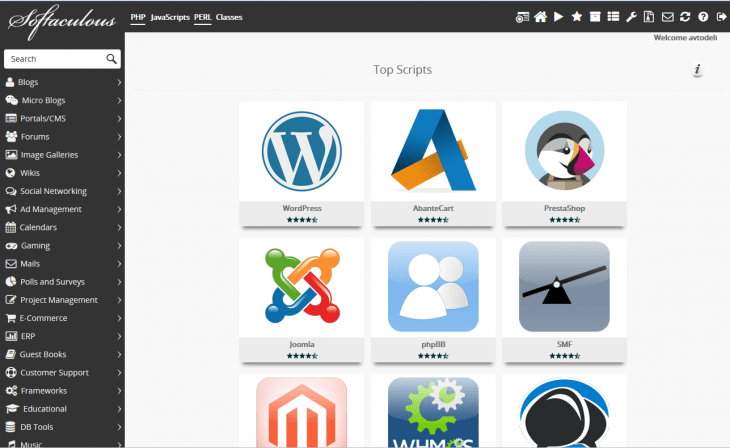Select the WHMCS gear logo thumbnail
Screen dimensions: 730x448
click(433, 412)
